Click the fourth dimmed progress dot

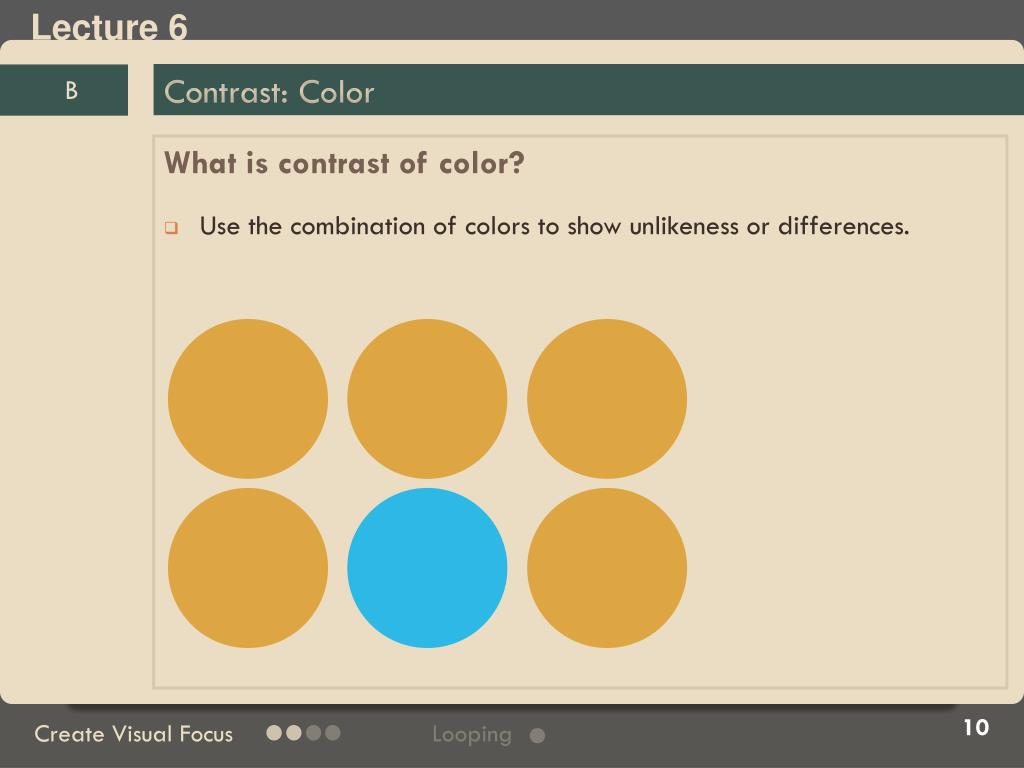[332, 733]
